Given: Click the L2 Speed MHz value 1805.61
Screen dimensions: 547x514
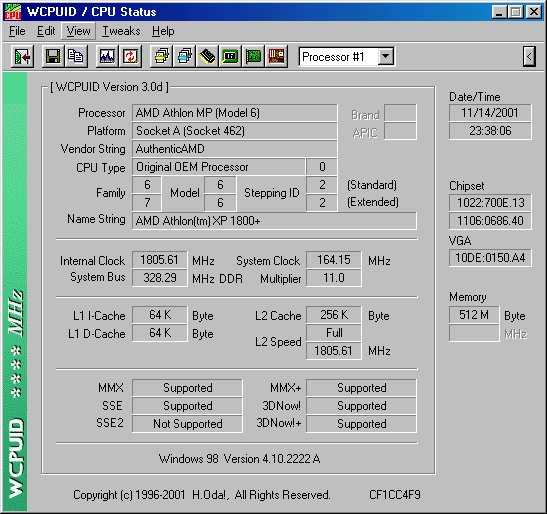Looking at the screenshot, I should pyautogui.click(x=334, y=351).
